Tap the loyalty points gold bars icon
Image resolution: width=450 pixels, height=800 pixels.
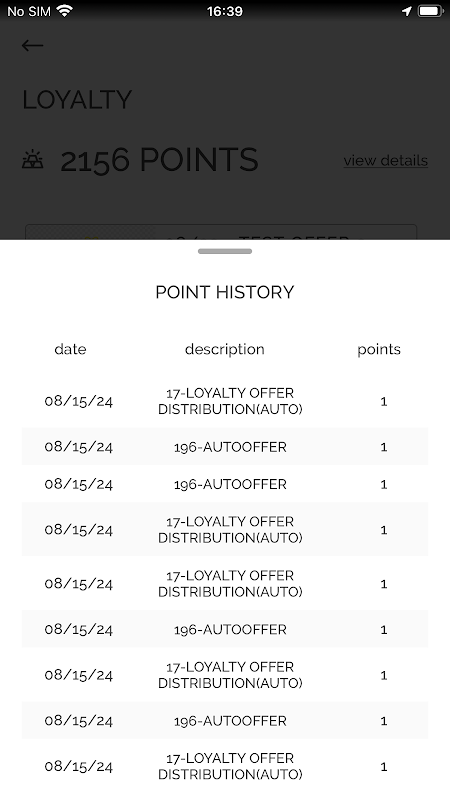pyautogui.click(x=33, y=160)
